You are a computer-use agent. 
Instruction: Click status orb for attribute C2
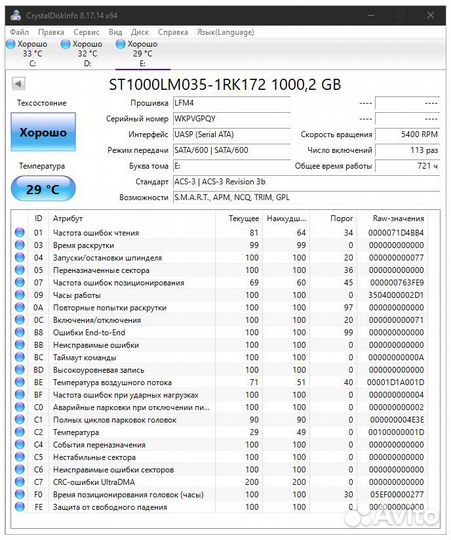point(20,432)
